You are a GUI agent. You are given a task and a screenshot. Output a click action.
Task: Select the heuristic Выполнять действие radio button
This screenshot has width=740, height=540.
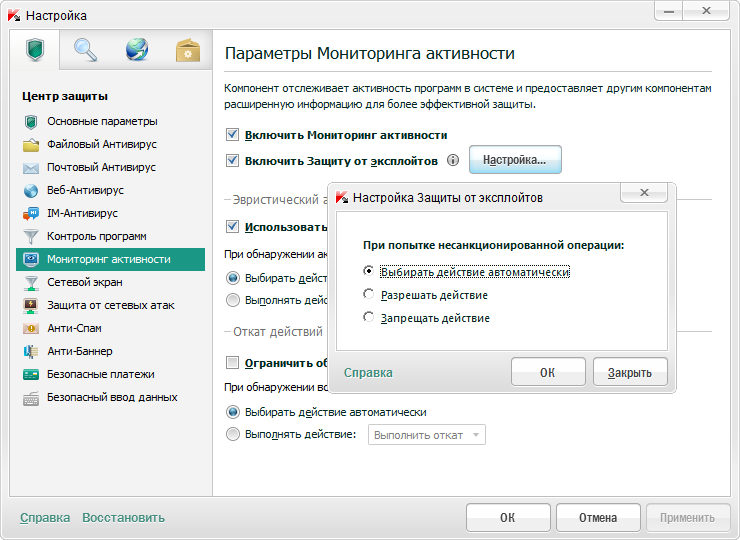click(233, 300)
